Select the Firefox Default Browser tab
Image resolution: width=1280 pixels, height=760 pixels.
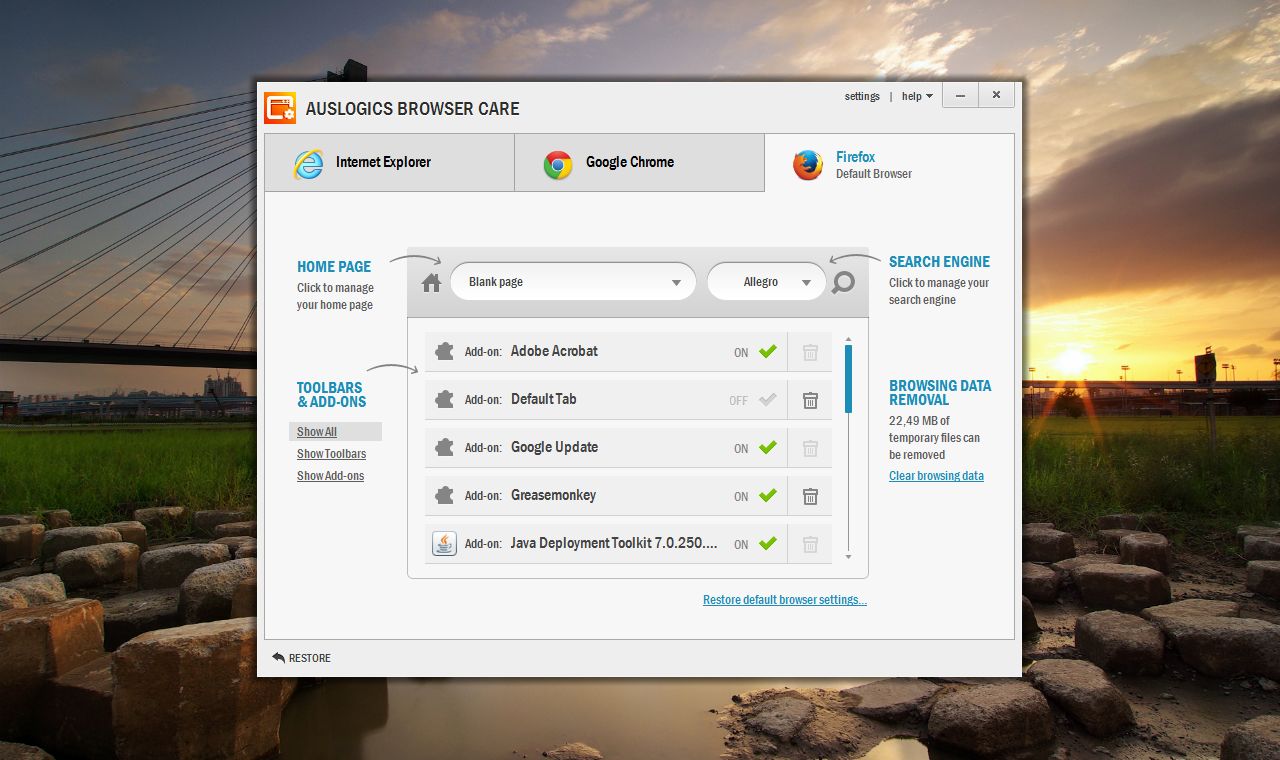(x=890, y=164)
